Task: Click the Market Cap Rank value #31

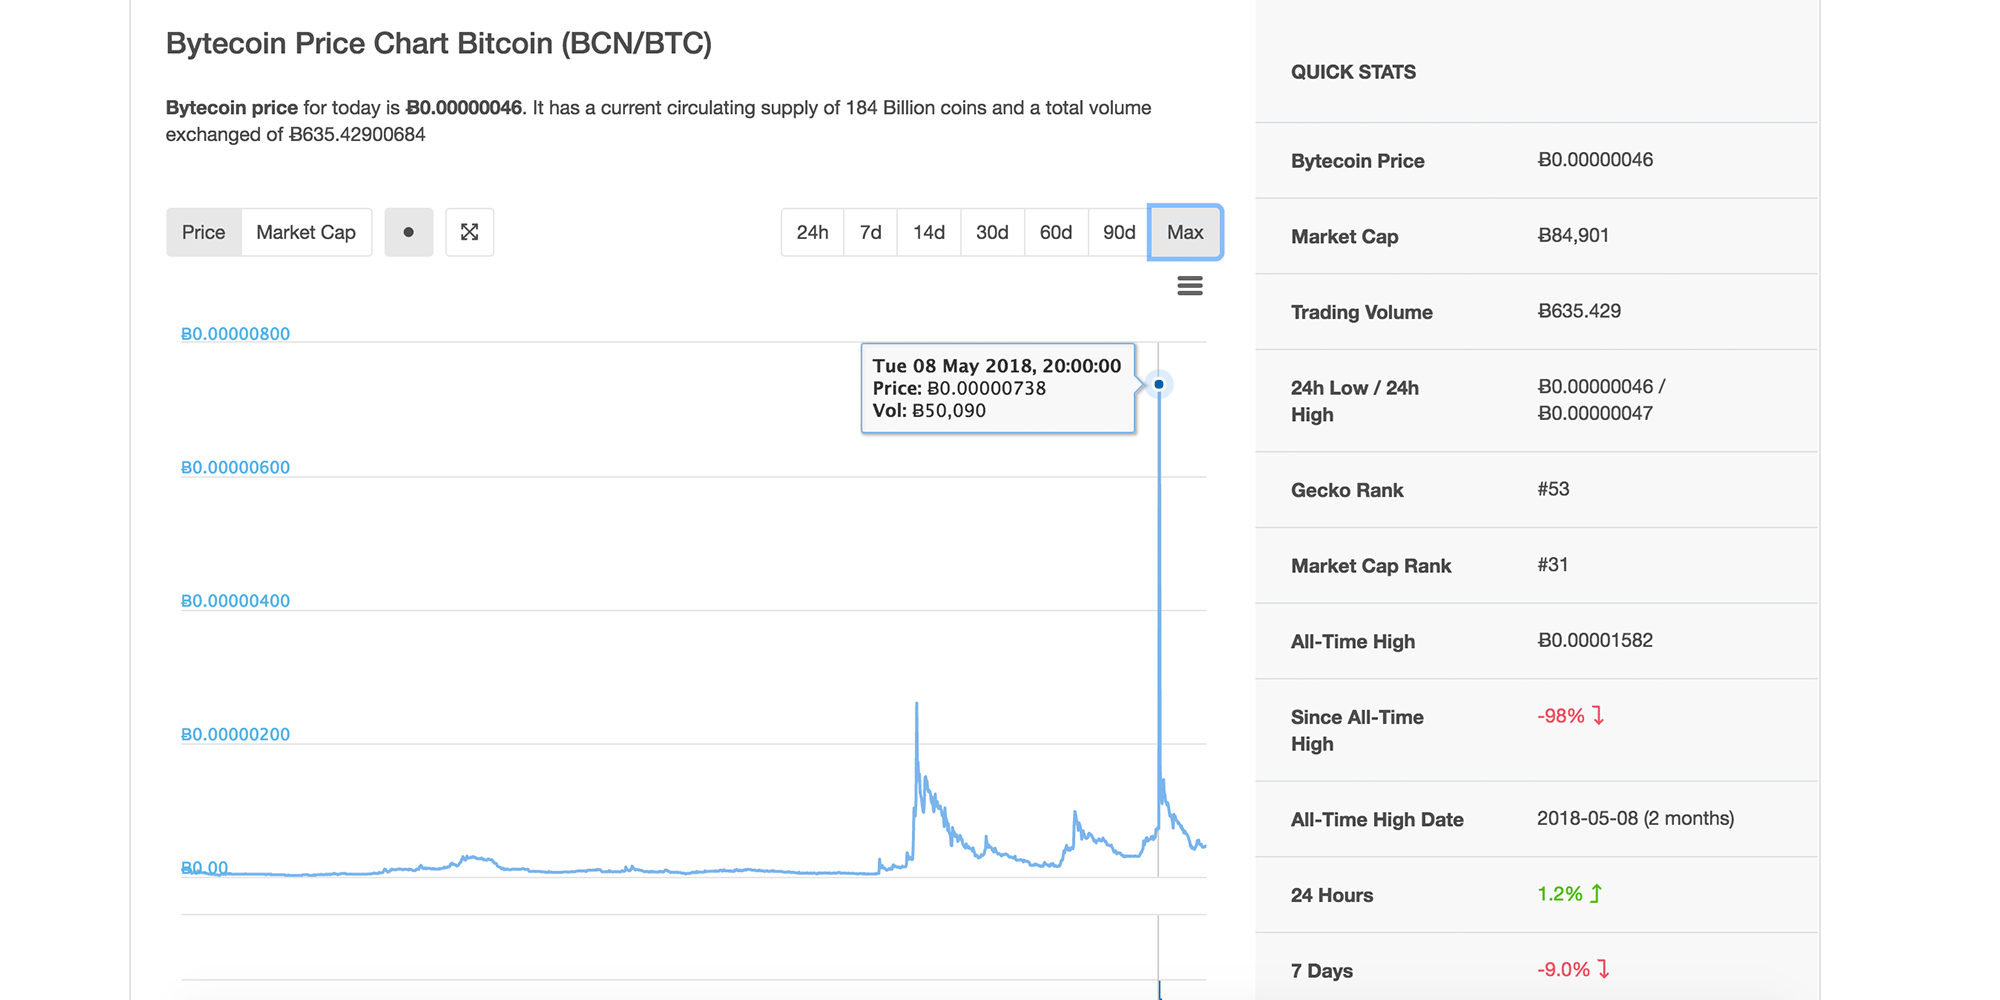Action: tap(1553, 565)
